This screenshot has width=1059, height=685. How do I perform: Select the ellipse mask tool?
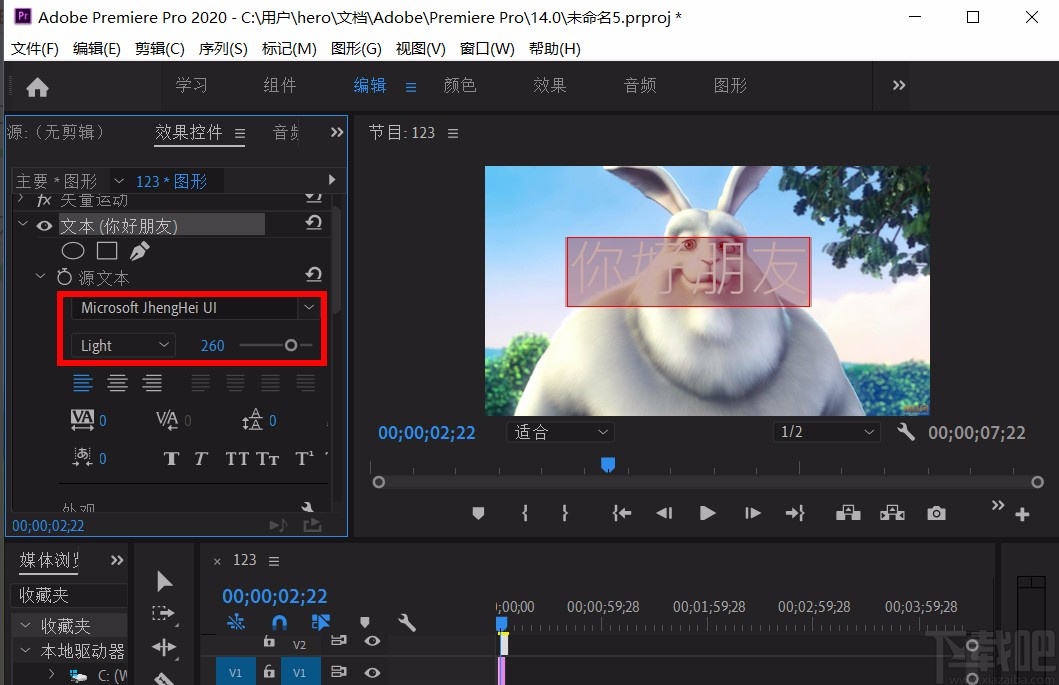pos(73,251)
